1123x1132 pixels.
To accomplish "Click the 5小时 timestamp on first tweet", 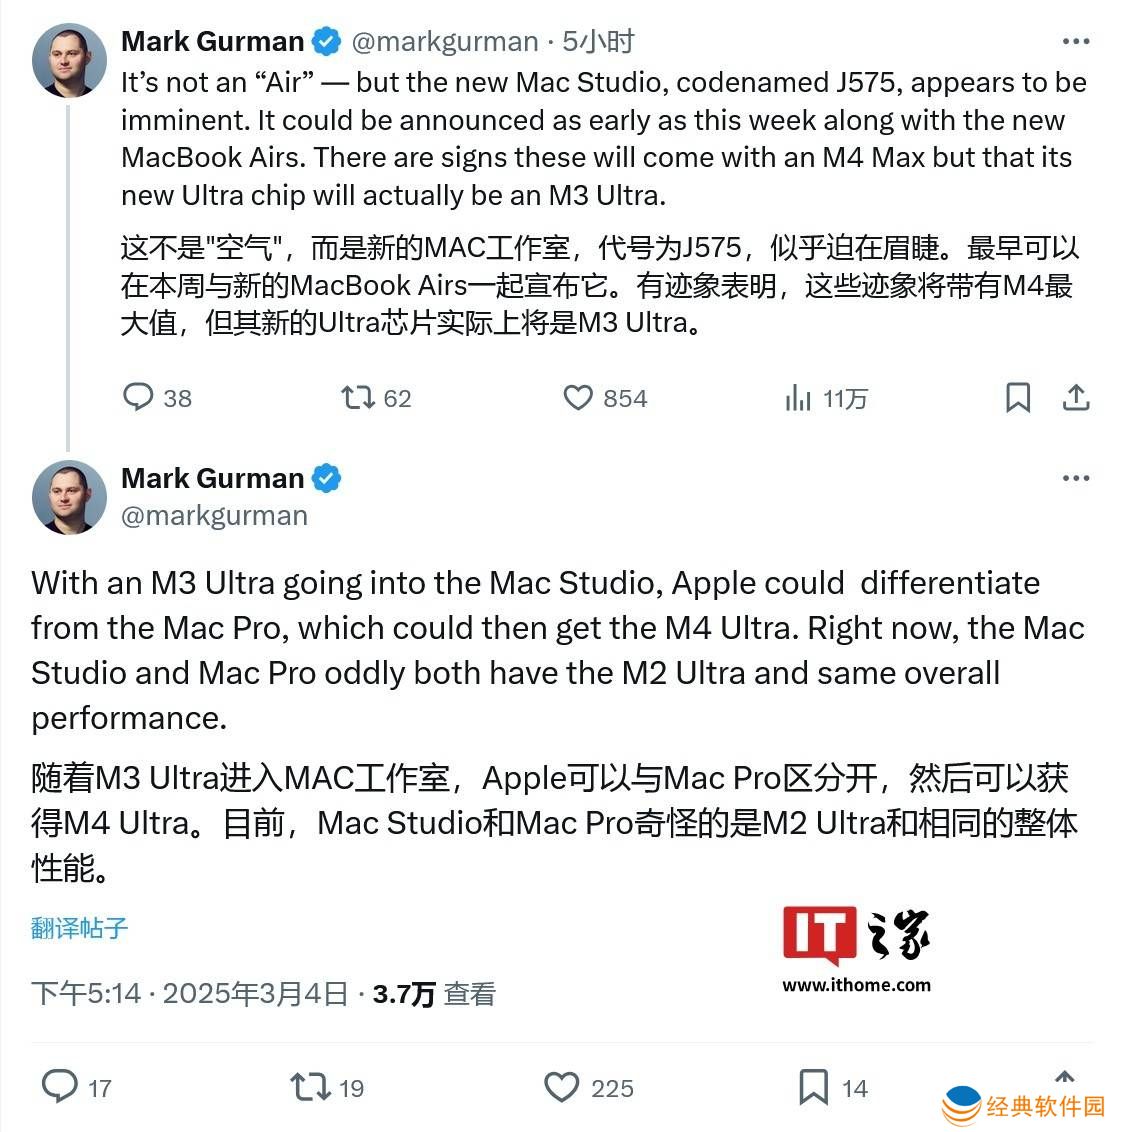I will coord(598,41).
